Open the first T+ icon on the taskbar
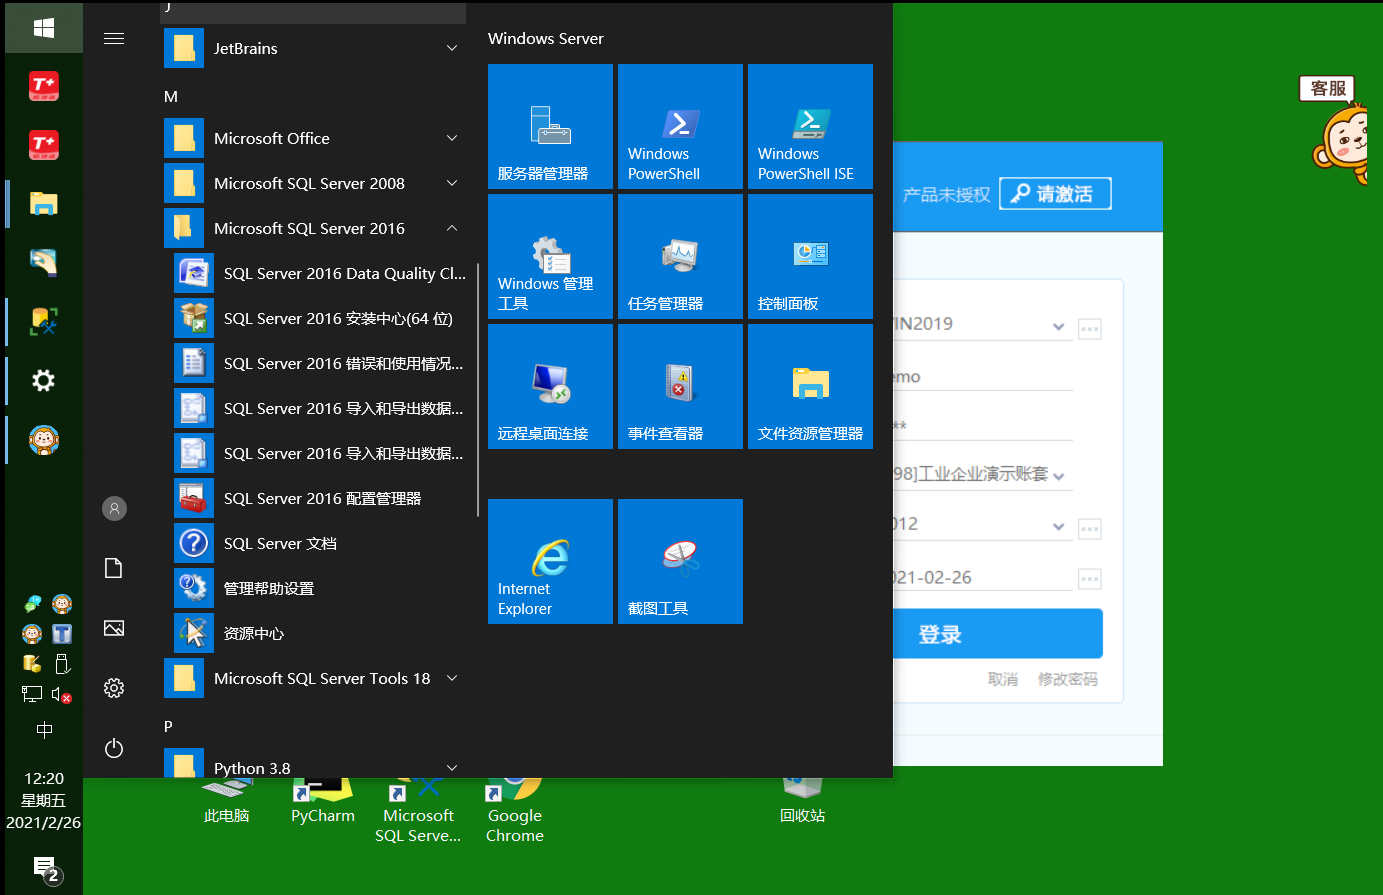 [x=44, y=86]
